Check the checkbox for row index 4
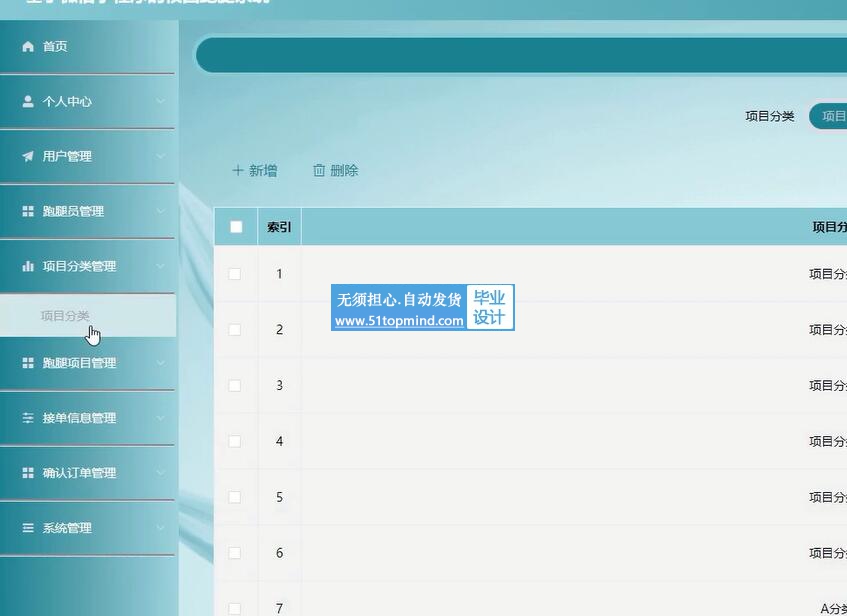847x616 pixels. 235,441
